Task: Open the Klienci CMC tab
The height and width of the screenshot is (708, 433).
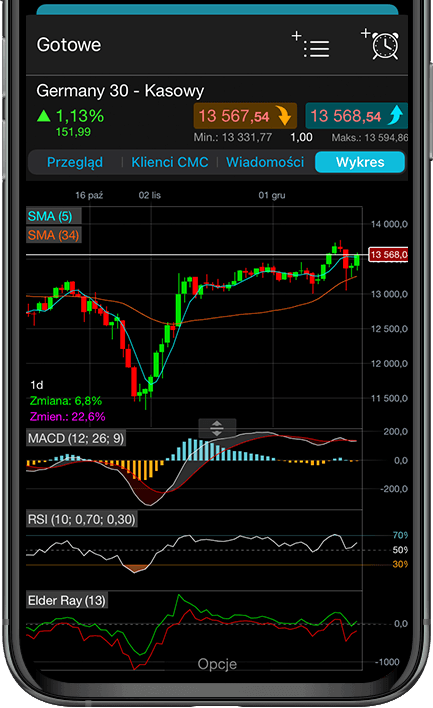Action: coord(170,162)
